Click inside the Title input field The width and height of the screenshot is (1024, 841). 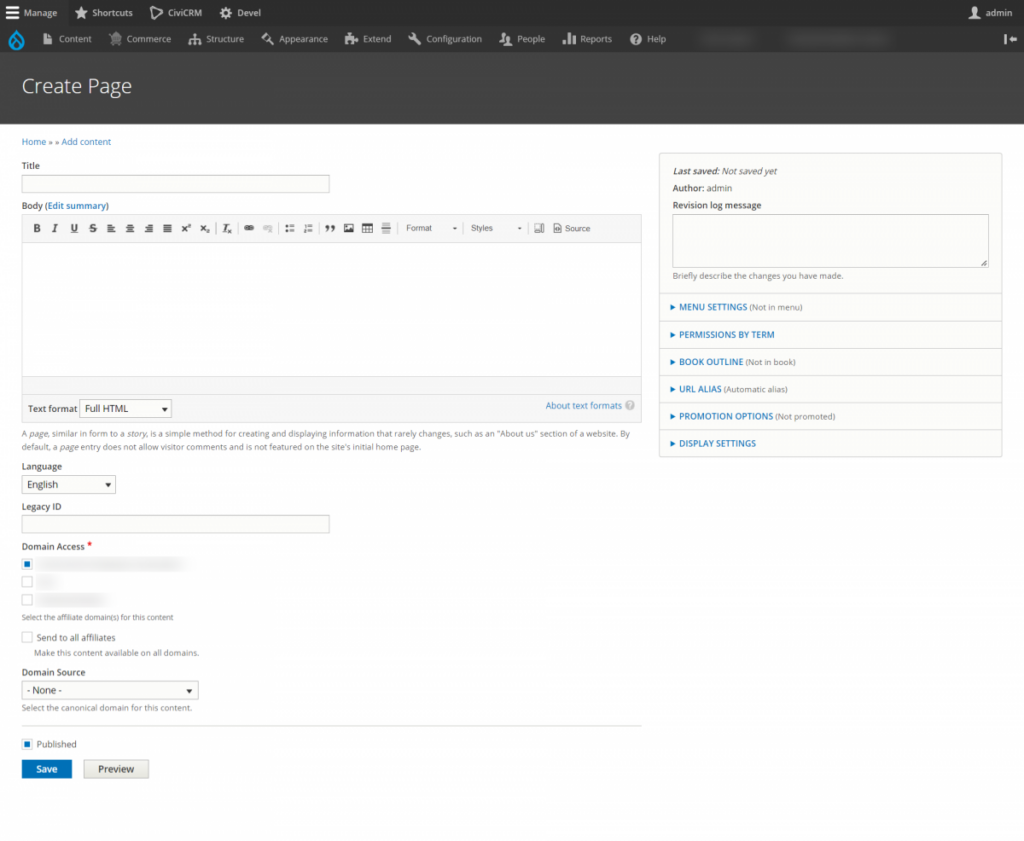point(175,184)
